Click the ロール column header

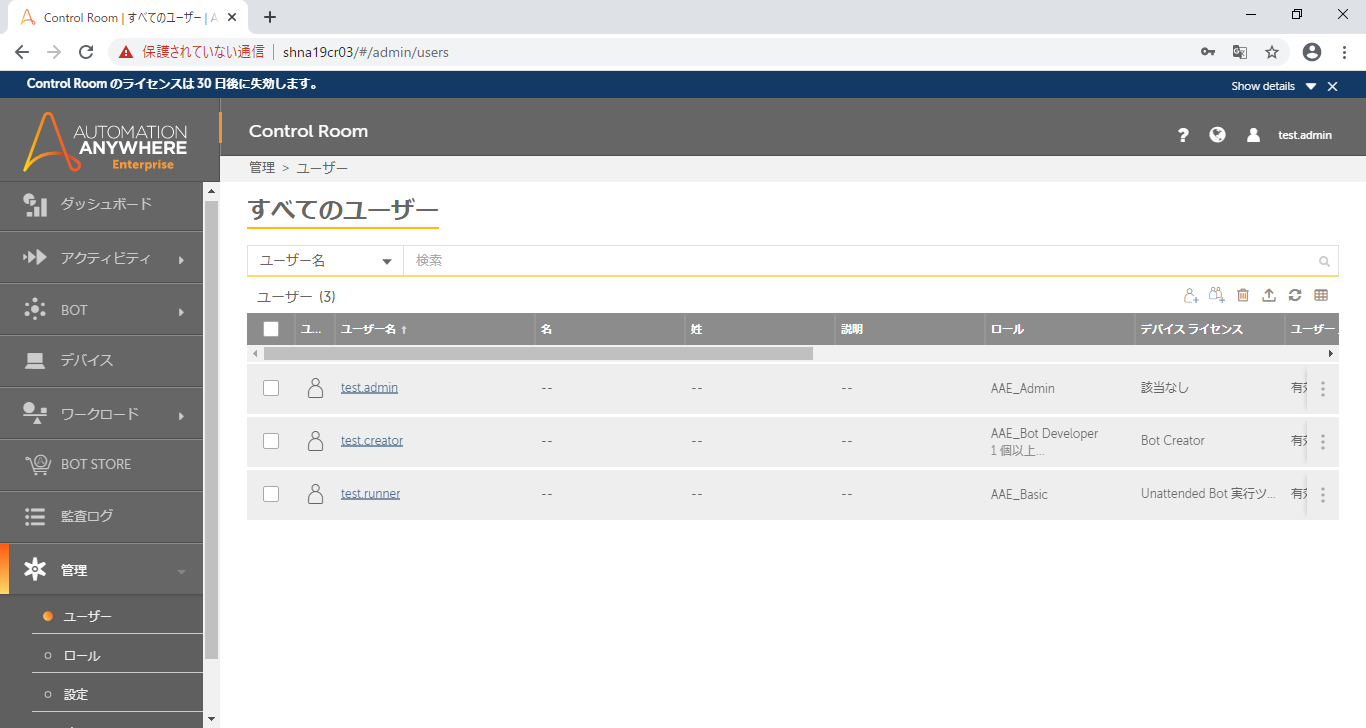[1007, 329]
